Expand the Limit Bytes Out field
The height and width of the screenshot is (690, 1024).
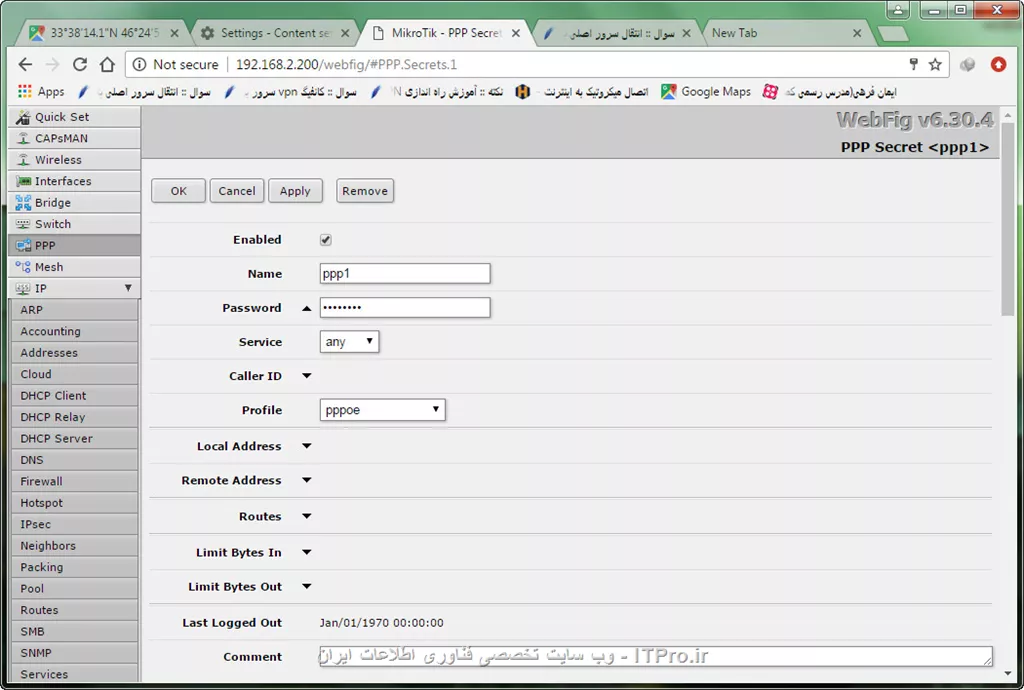click(x=306, y=586)
